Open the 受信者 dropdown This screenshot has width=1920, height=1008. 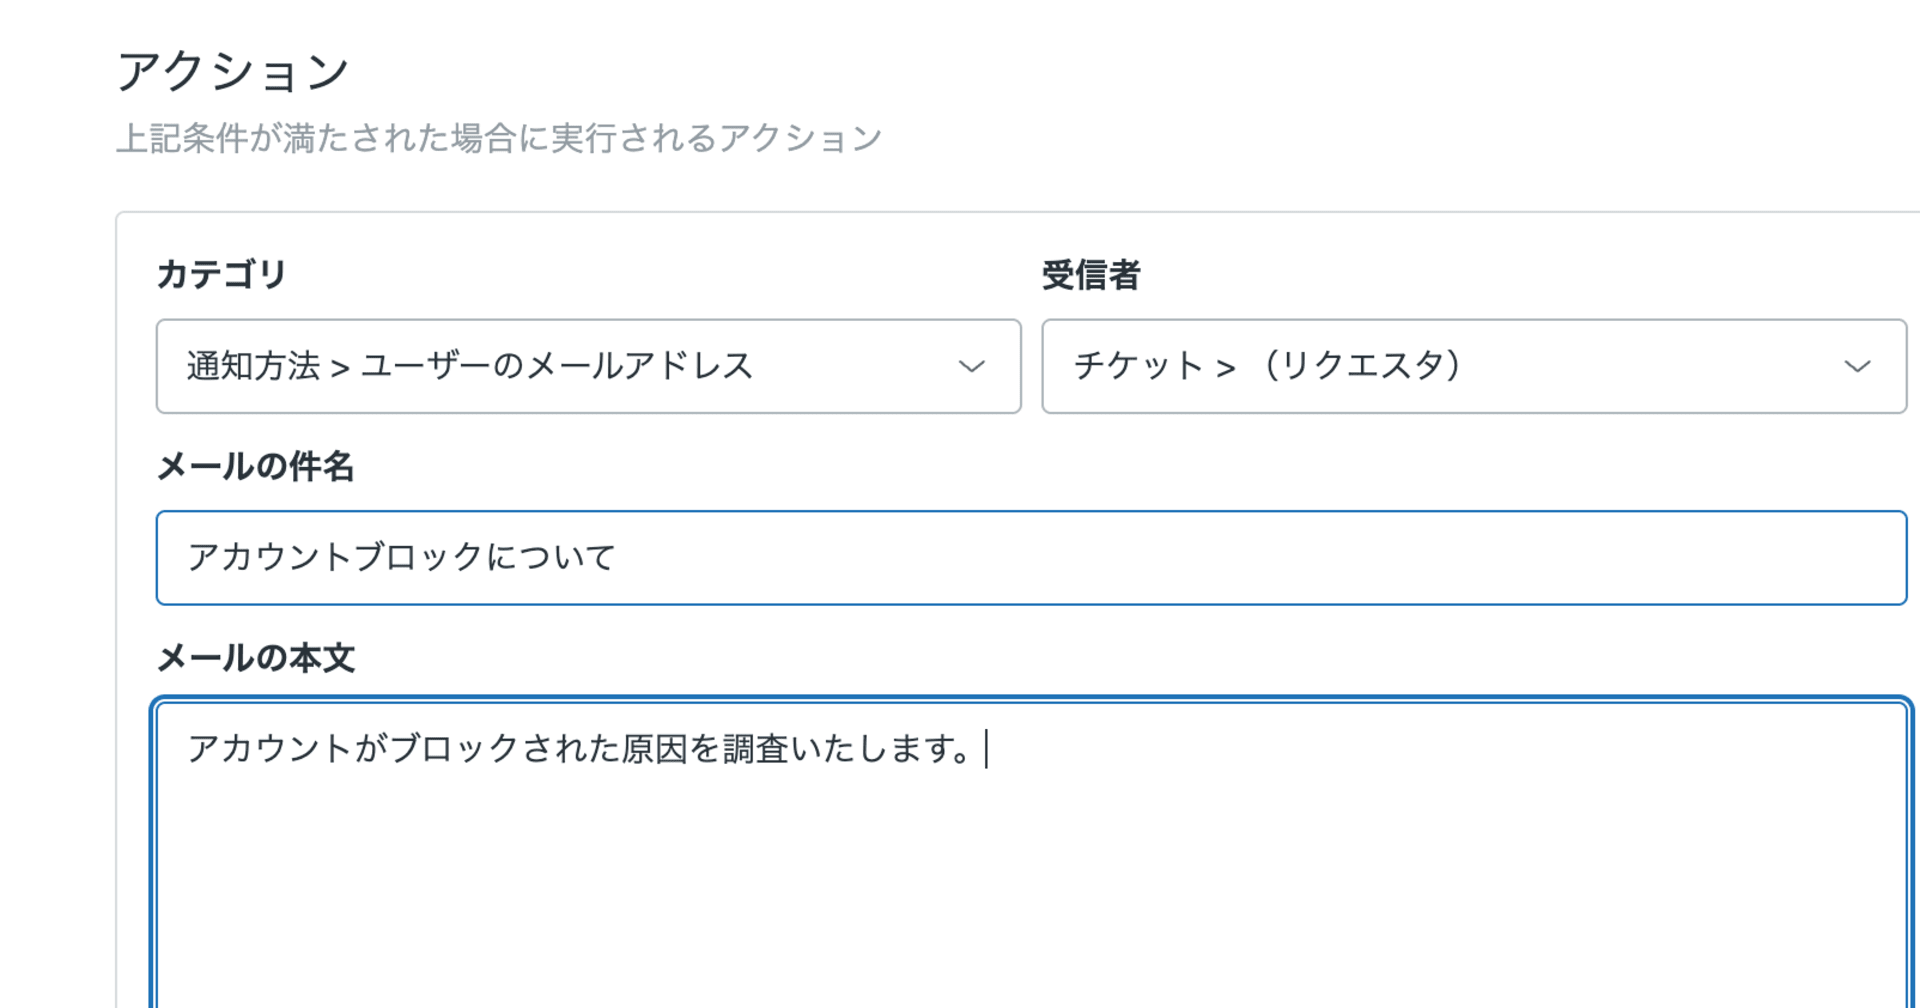[1473, 366]
